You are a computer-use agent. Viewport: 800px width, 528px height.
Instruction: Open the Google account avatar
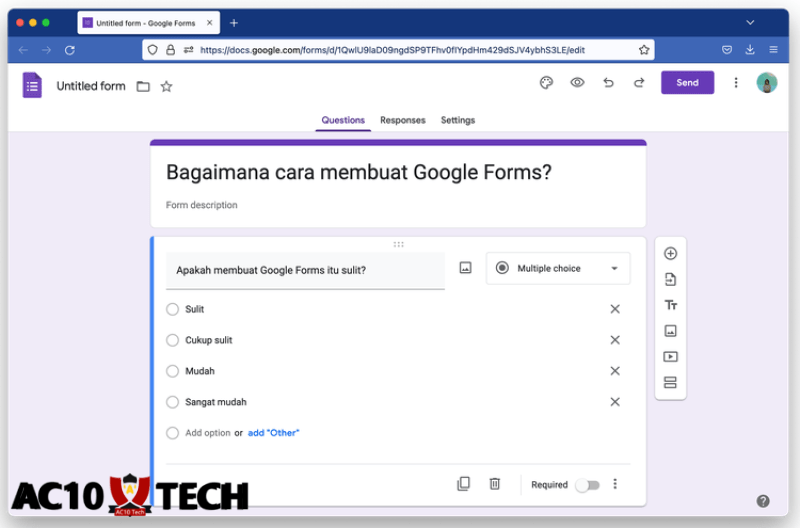(766, 83)
